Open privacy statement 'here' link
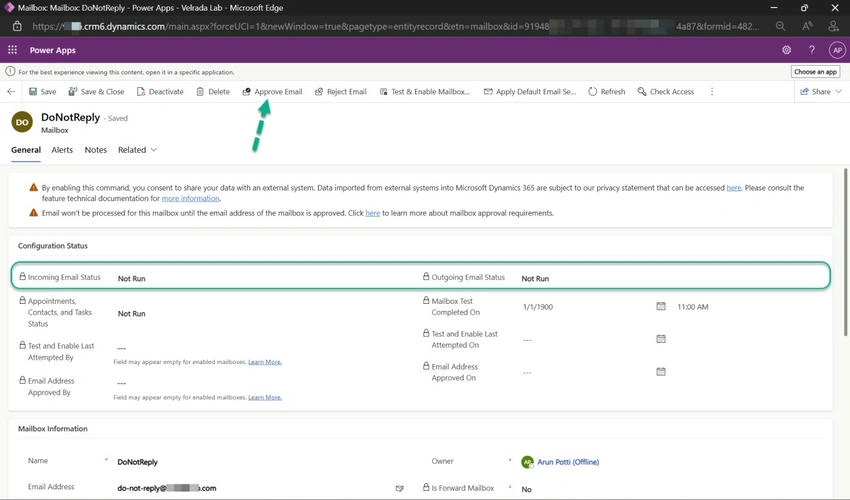 733,188
